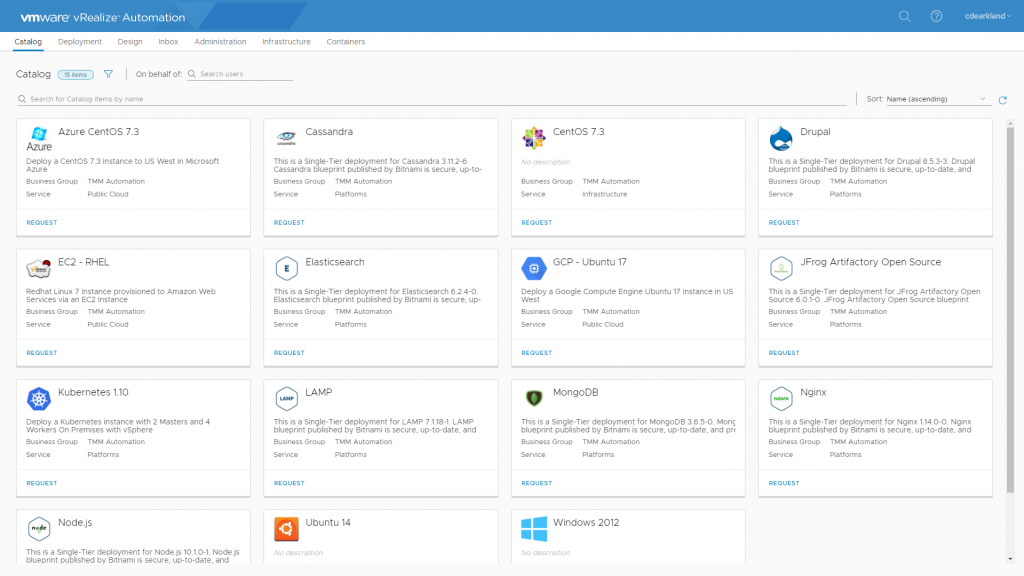
Task: Request JFrog Artifactory Open Source
Action: click(x=784, y=353)
